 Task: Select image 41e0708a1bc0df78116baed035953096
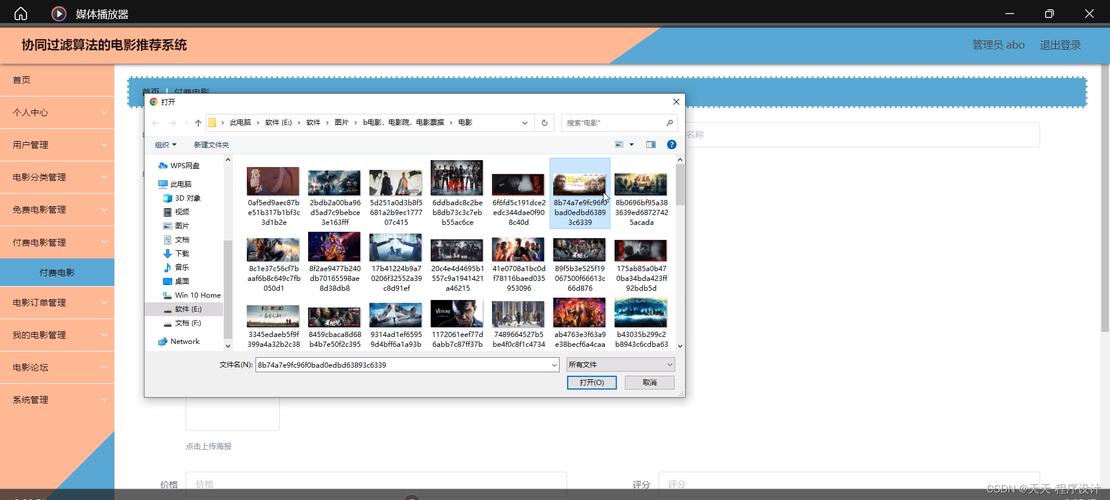tap(518, 263)
